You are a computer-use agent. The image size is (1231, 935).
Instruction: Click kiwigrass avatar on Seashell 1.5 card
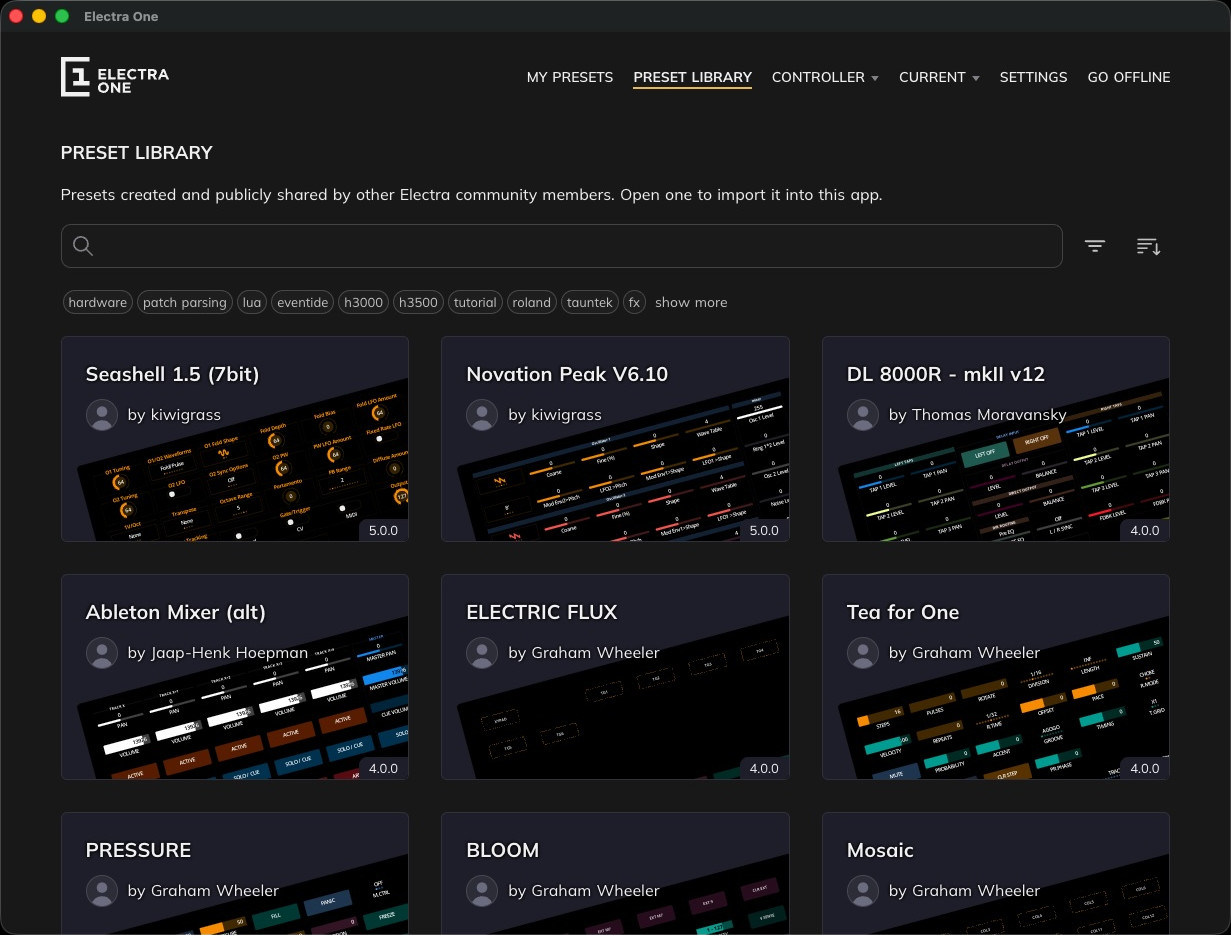[102, 415]
